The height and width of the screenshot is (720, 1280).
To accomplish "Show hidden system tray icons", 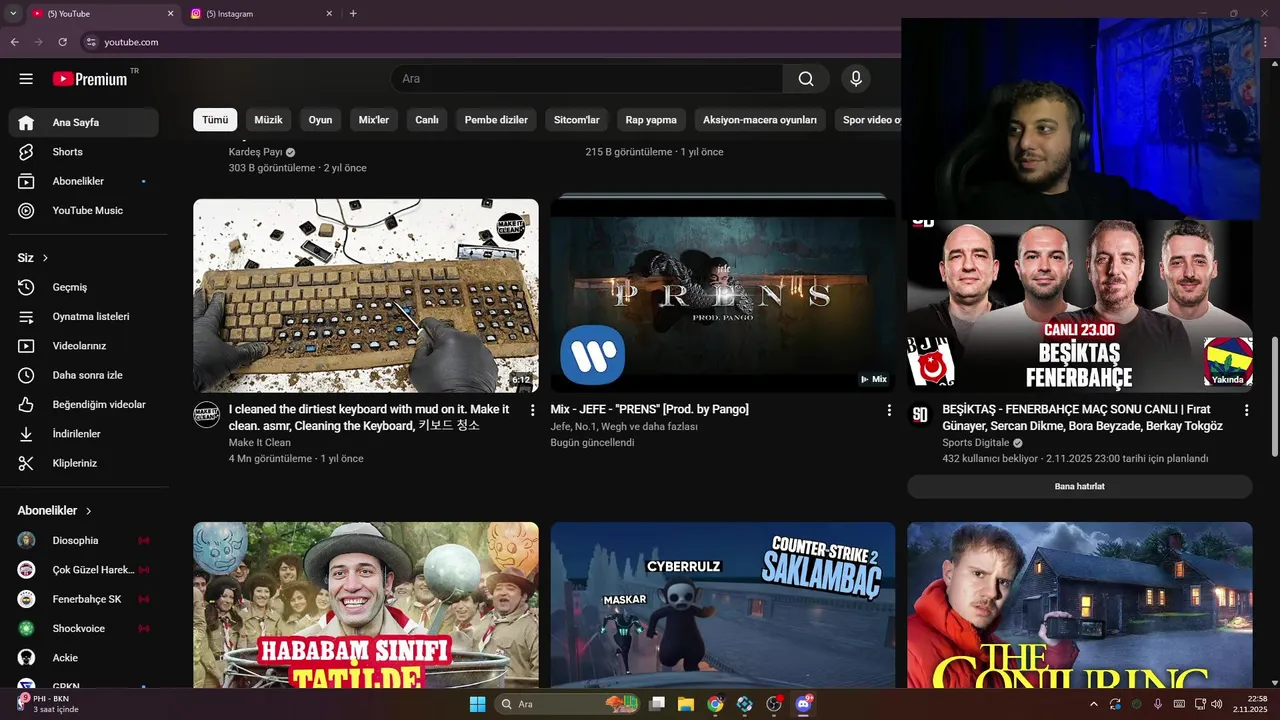I will pyautogui.click(x=1093, y=704).
